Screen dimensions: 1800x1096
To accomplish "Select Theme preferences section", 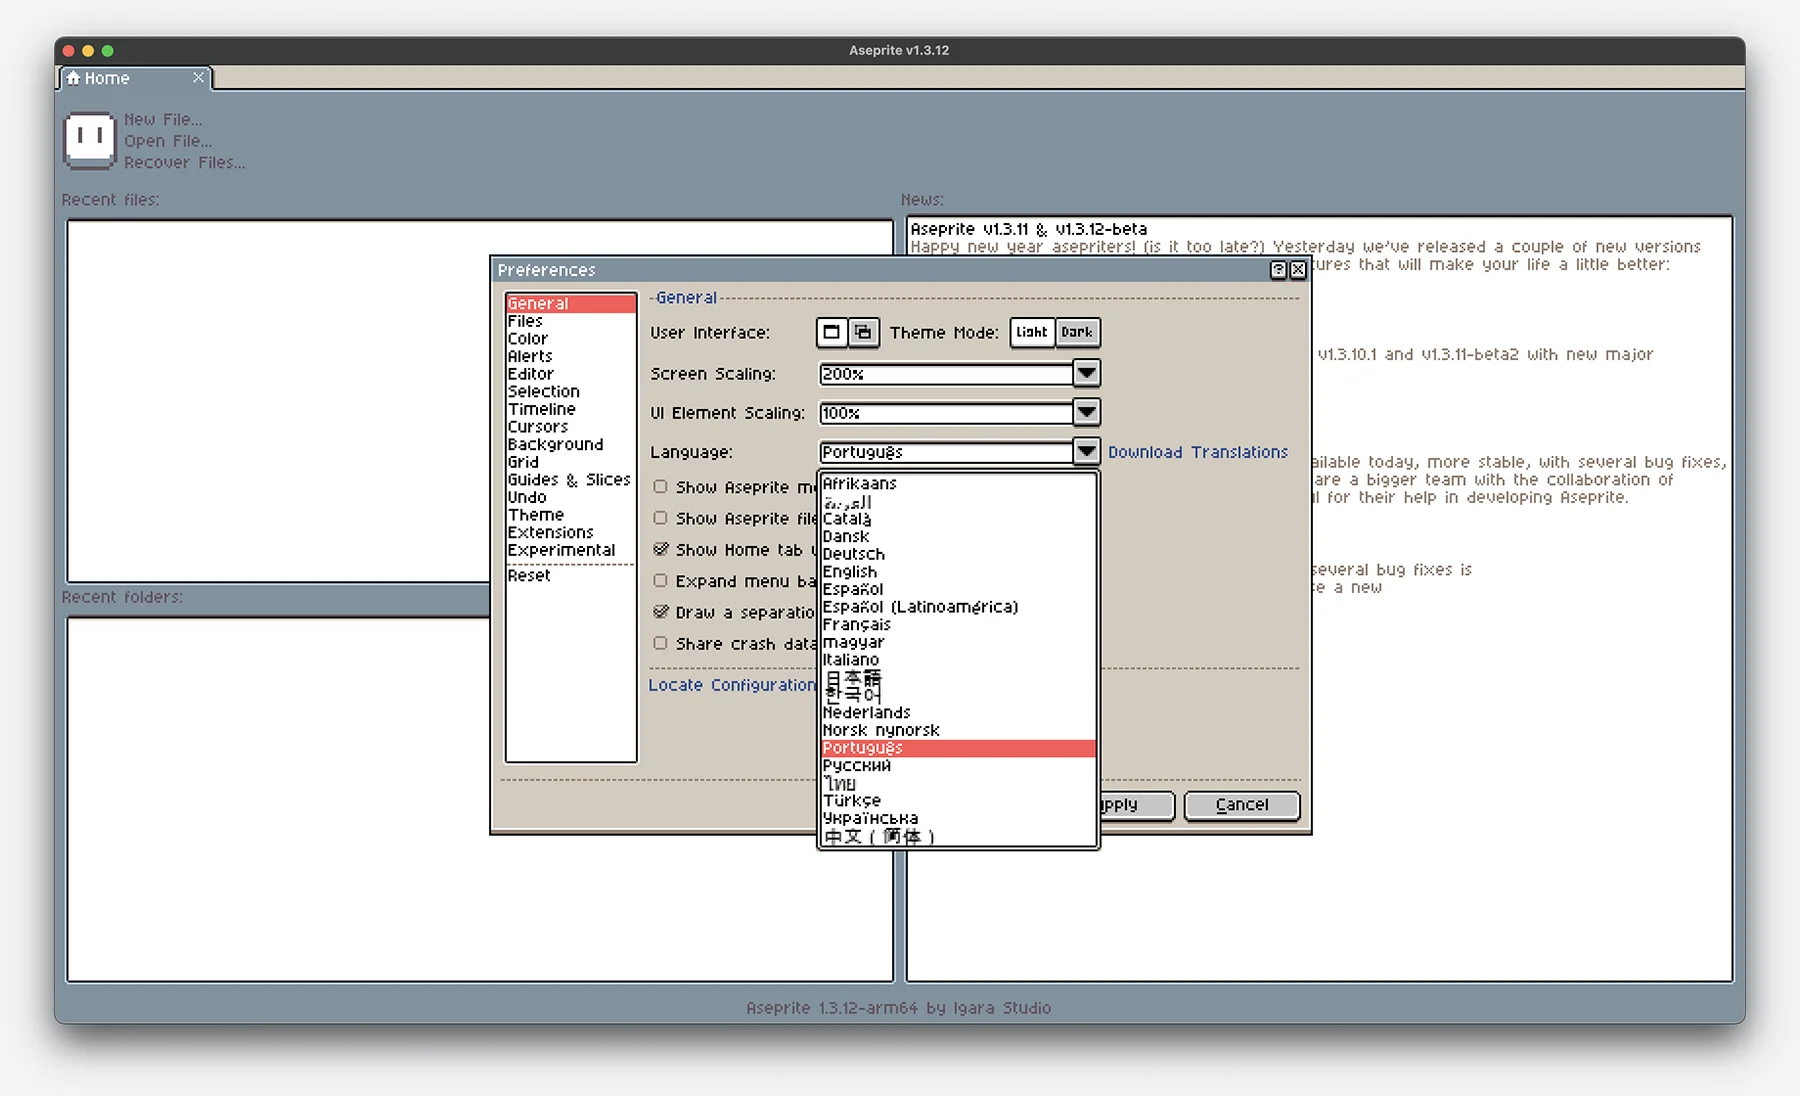I will 571,515.
